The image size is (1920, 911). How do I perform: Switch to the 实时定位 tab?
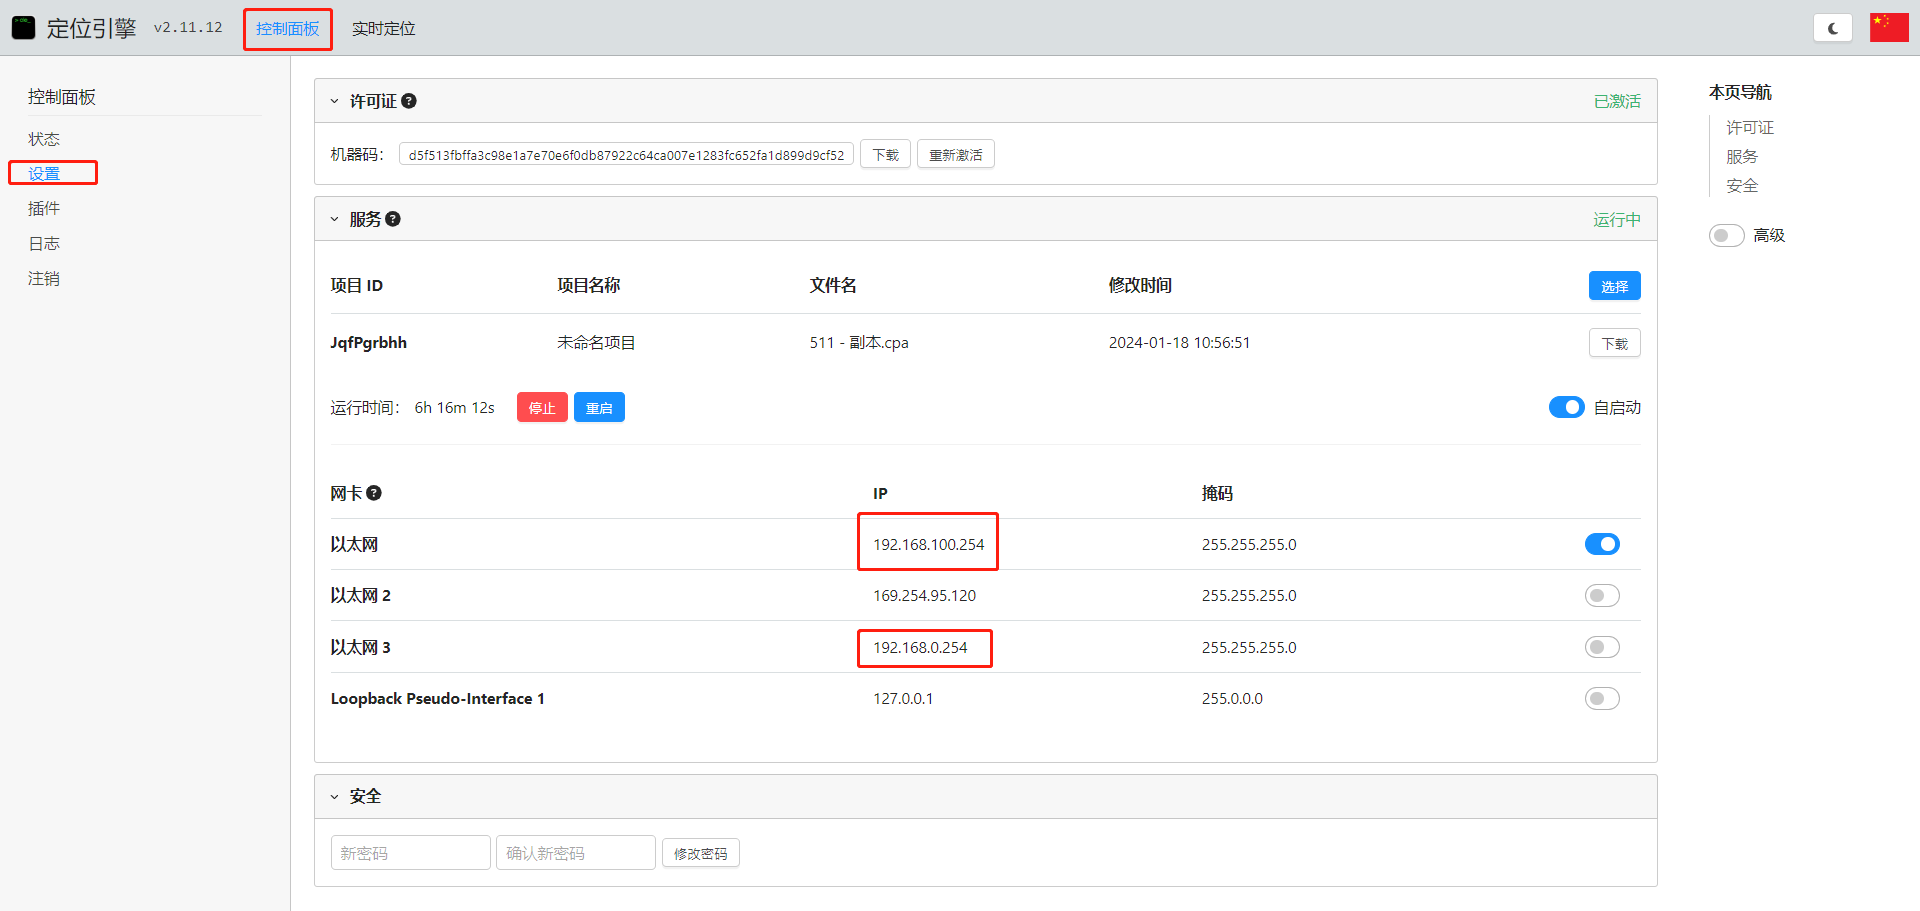tap(383, 29)
